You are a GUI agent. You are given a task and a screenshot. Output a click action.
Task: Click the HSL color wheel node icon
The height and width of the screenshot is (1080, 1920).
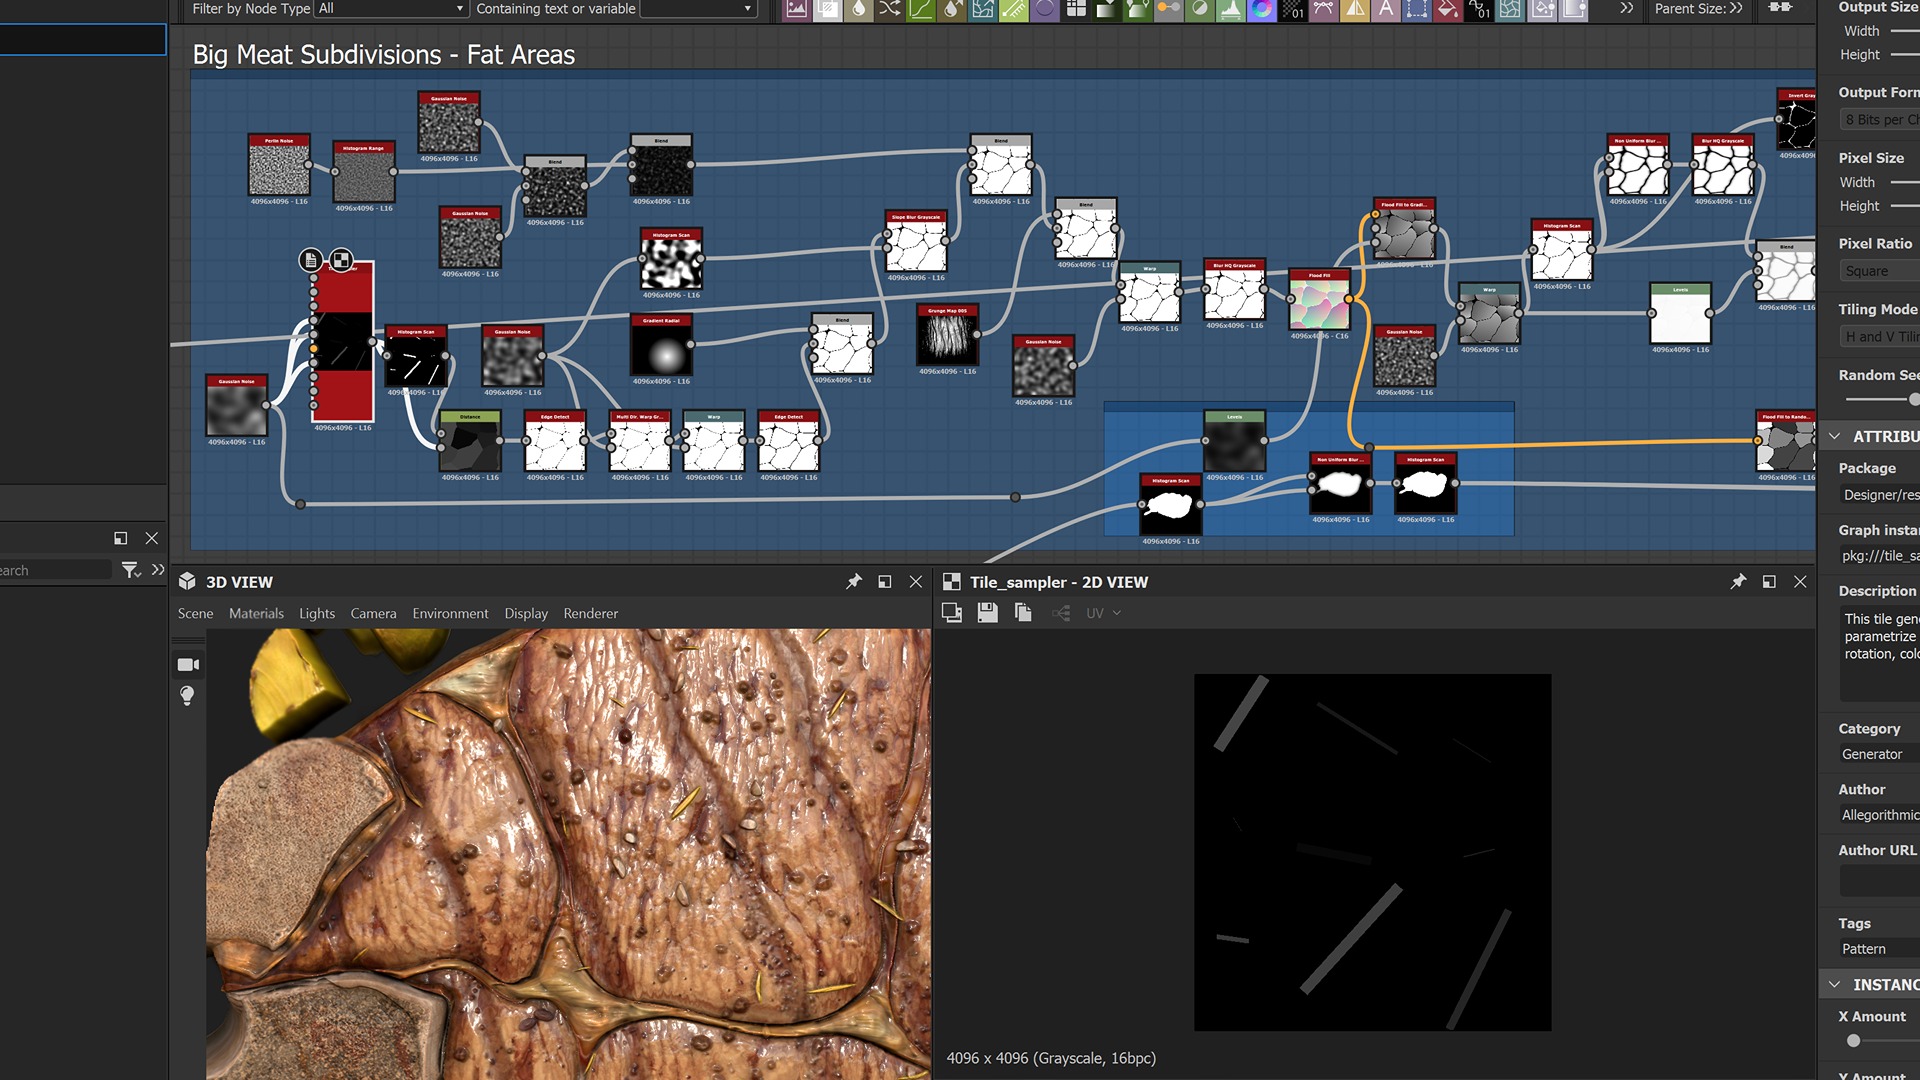coord(1262,9)
